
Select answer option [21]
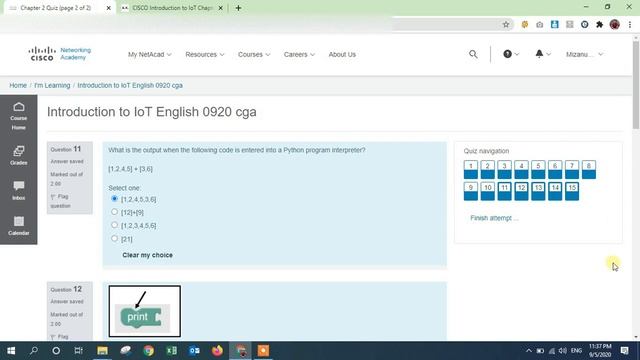pyautogui.click(x=114, y=238)
